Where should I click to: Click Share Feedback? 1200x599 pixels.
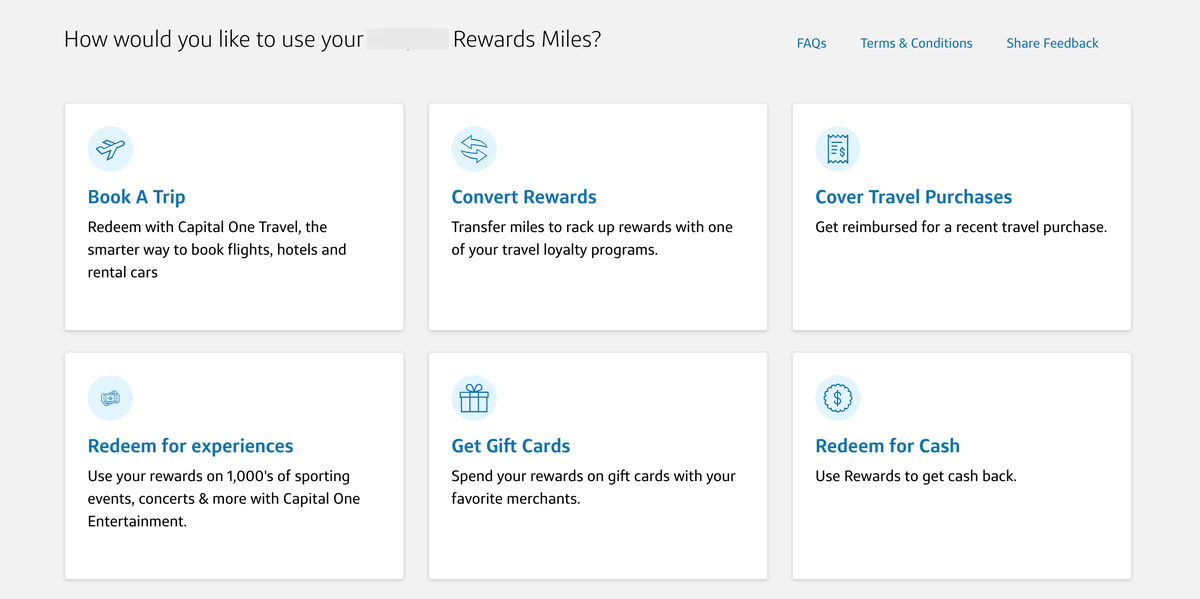coord(1052,43)
